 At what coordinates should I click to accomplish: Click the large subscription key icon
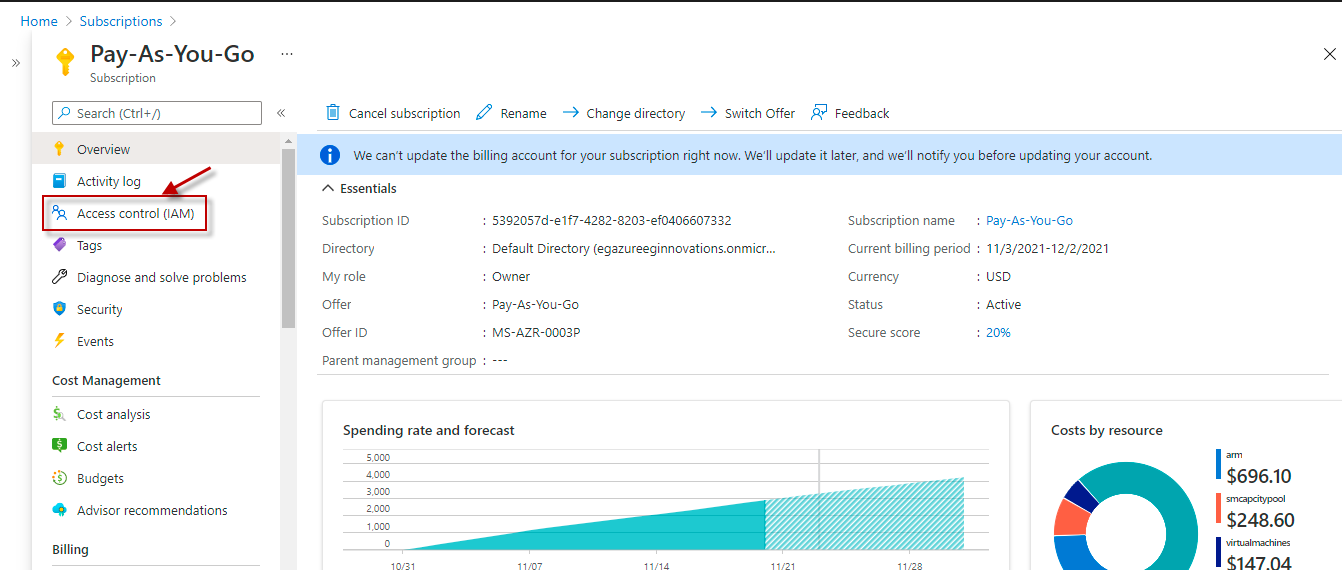point(65,62)
